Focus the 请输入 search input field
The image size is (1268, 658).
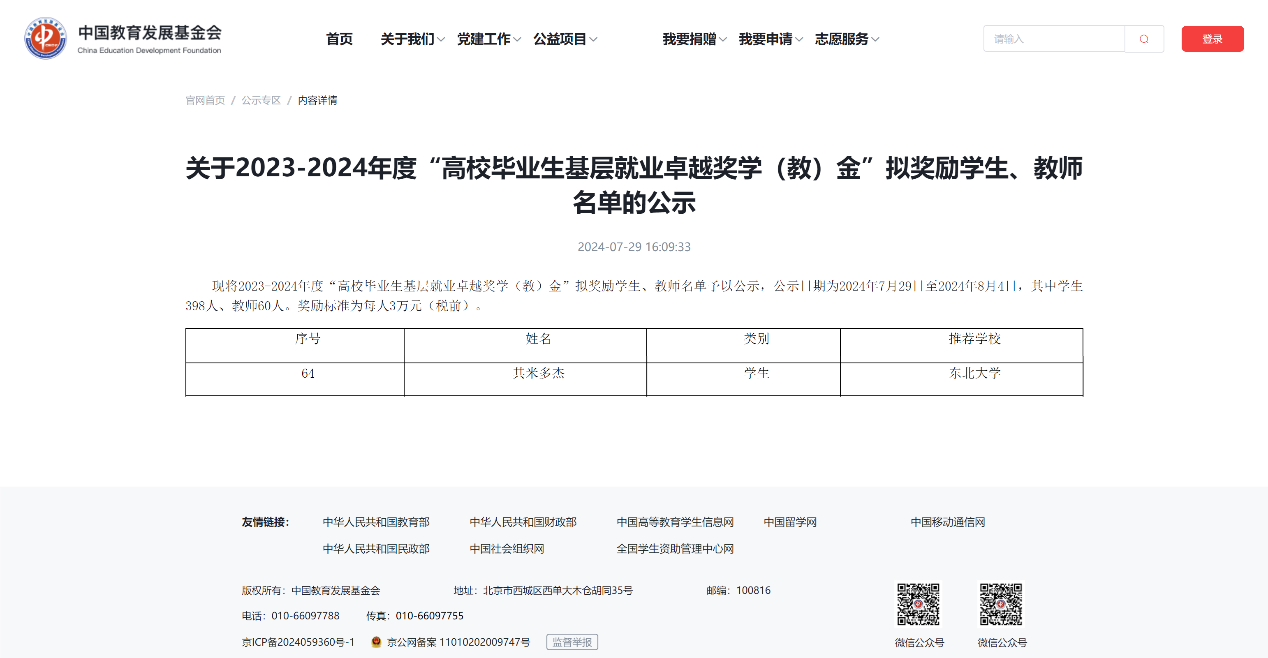pos(1054,39)
